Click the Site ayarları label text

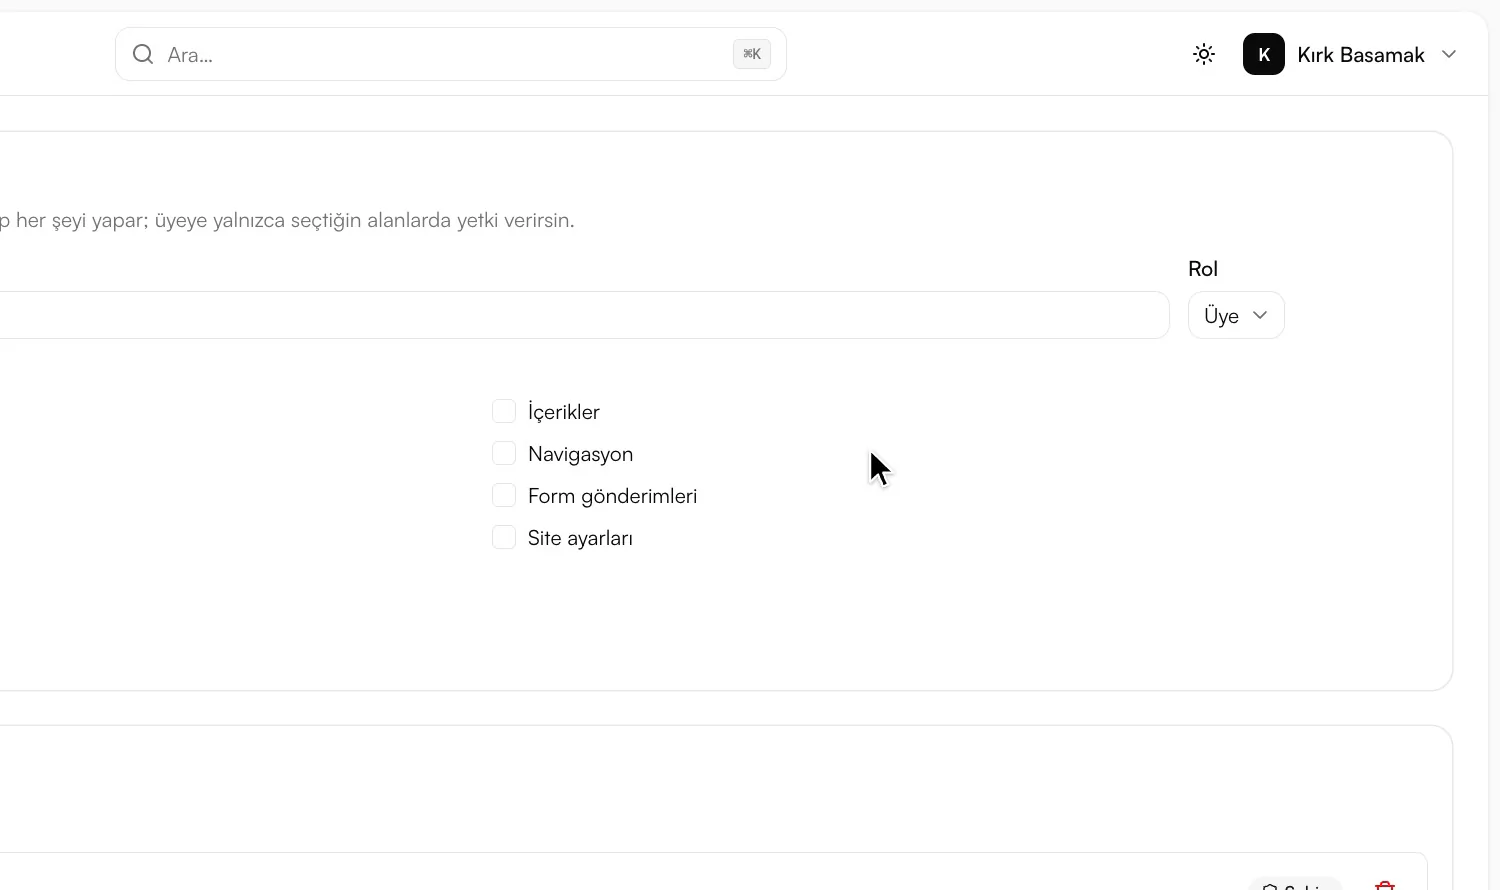coord(580,538)
